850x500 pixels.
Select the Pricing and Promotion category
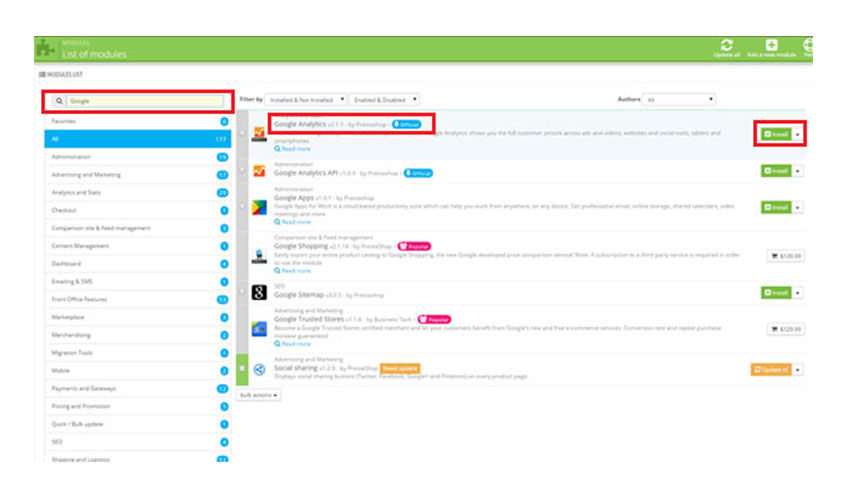[x=138, y=406]
